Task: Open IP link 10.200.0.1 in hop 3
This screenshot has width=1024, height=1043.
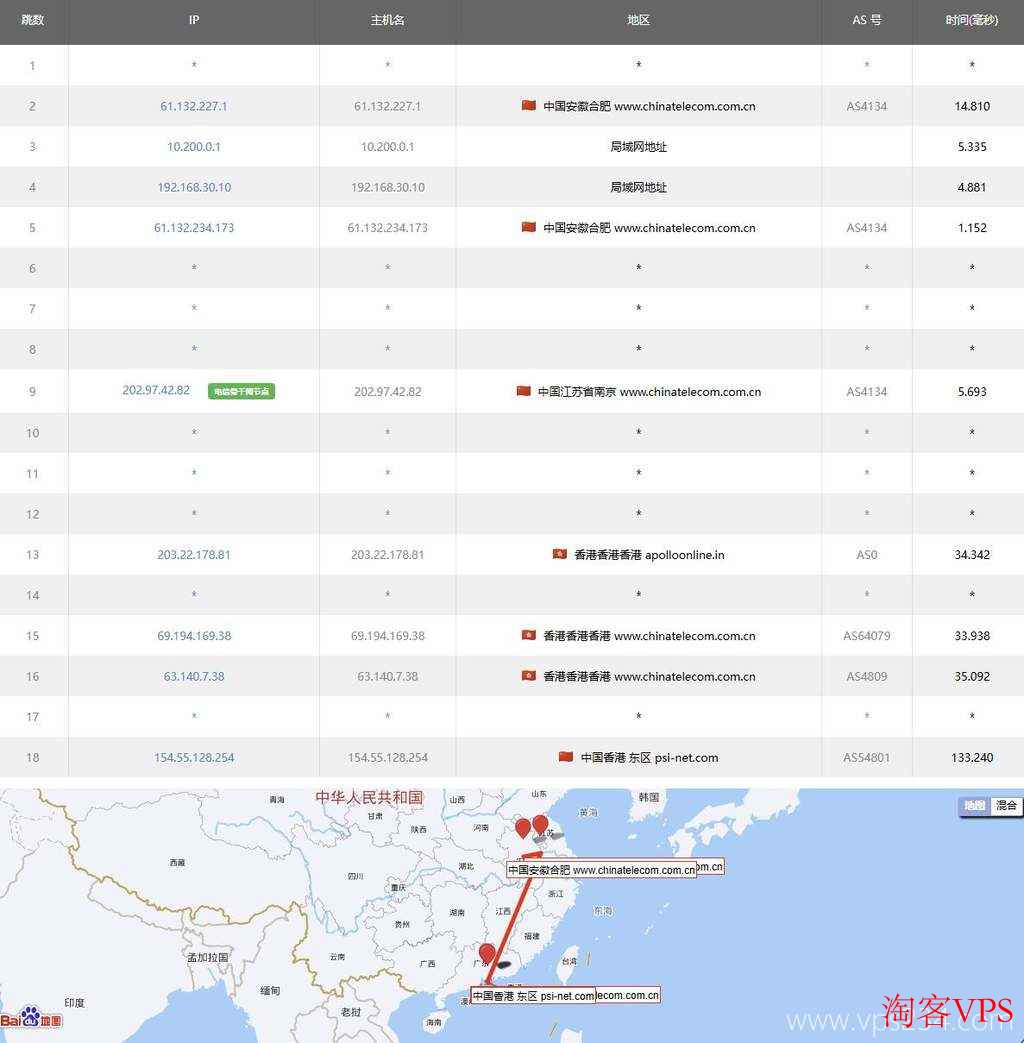Action: click(x=194, y=146)
